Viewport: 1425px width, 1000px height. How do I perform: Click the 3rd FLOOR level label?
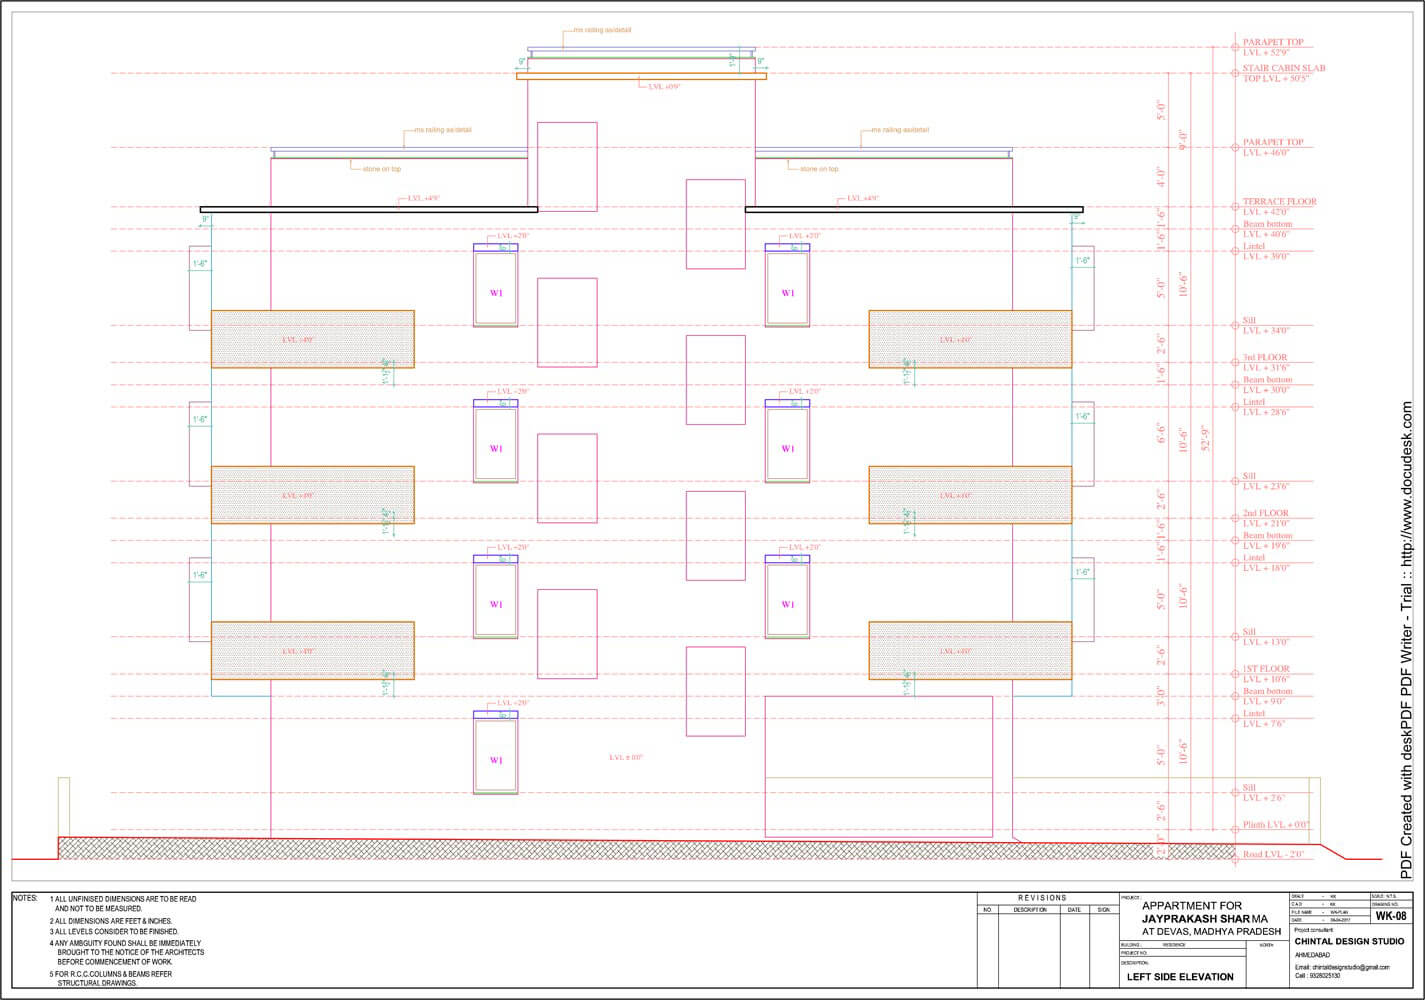click(1264, 357)
